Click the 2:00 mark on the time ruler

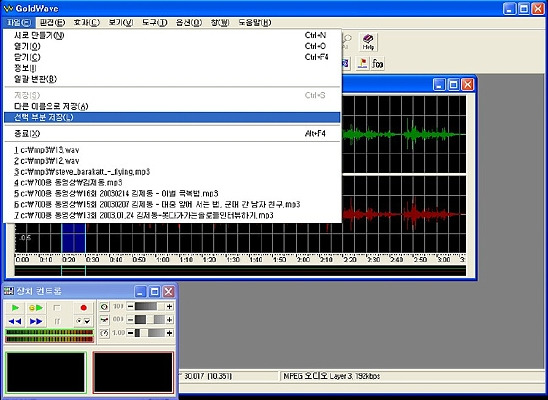(303, 260)
